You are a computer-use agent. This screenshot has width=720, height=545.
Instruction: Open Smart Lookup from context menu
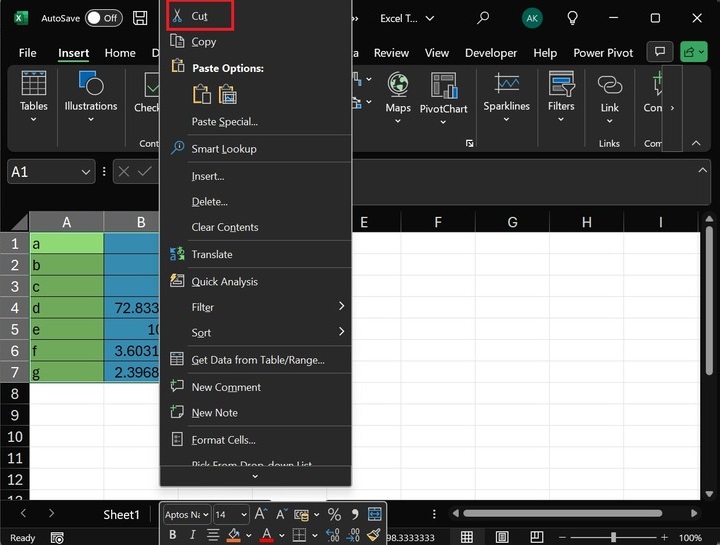click(224, 149)
